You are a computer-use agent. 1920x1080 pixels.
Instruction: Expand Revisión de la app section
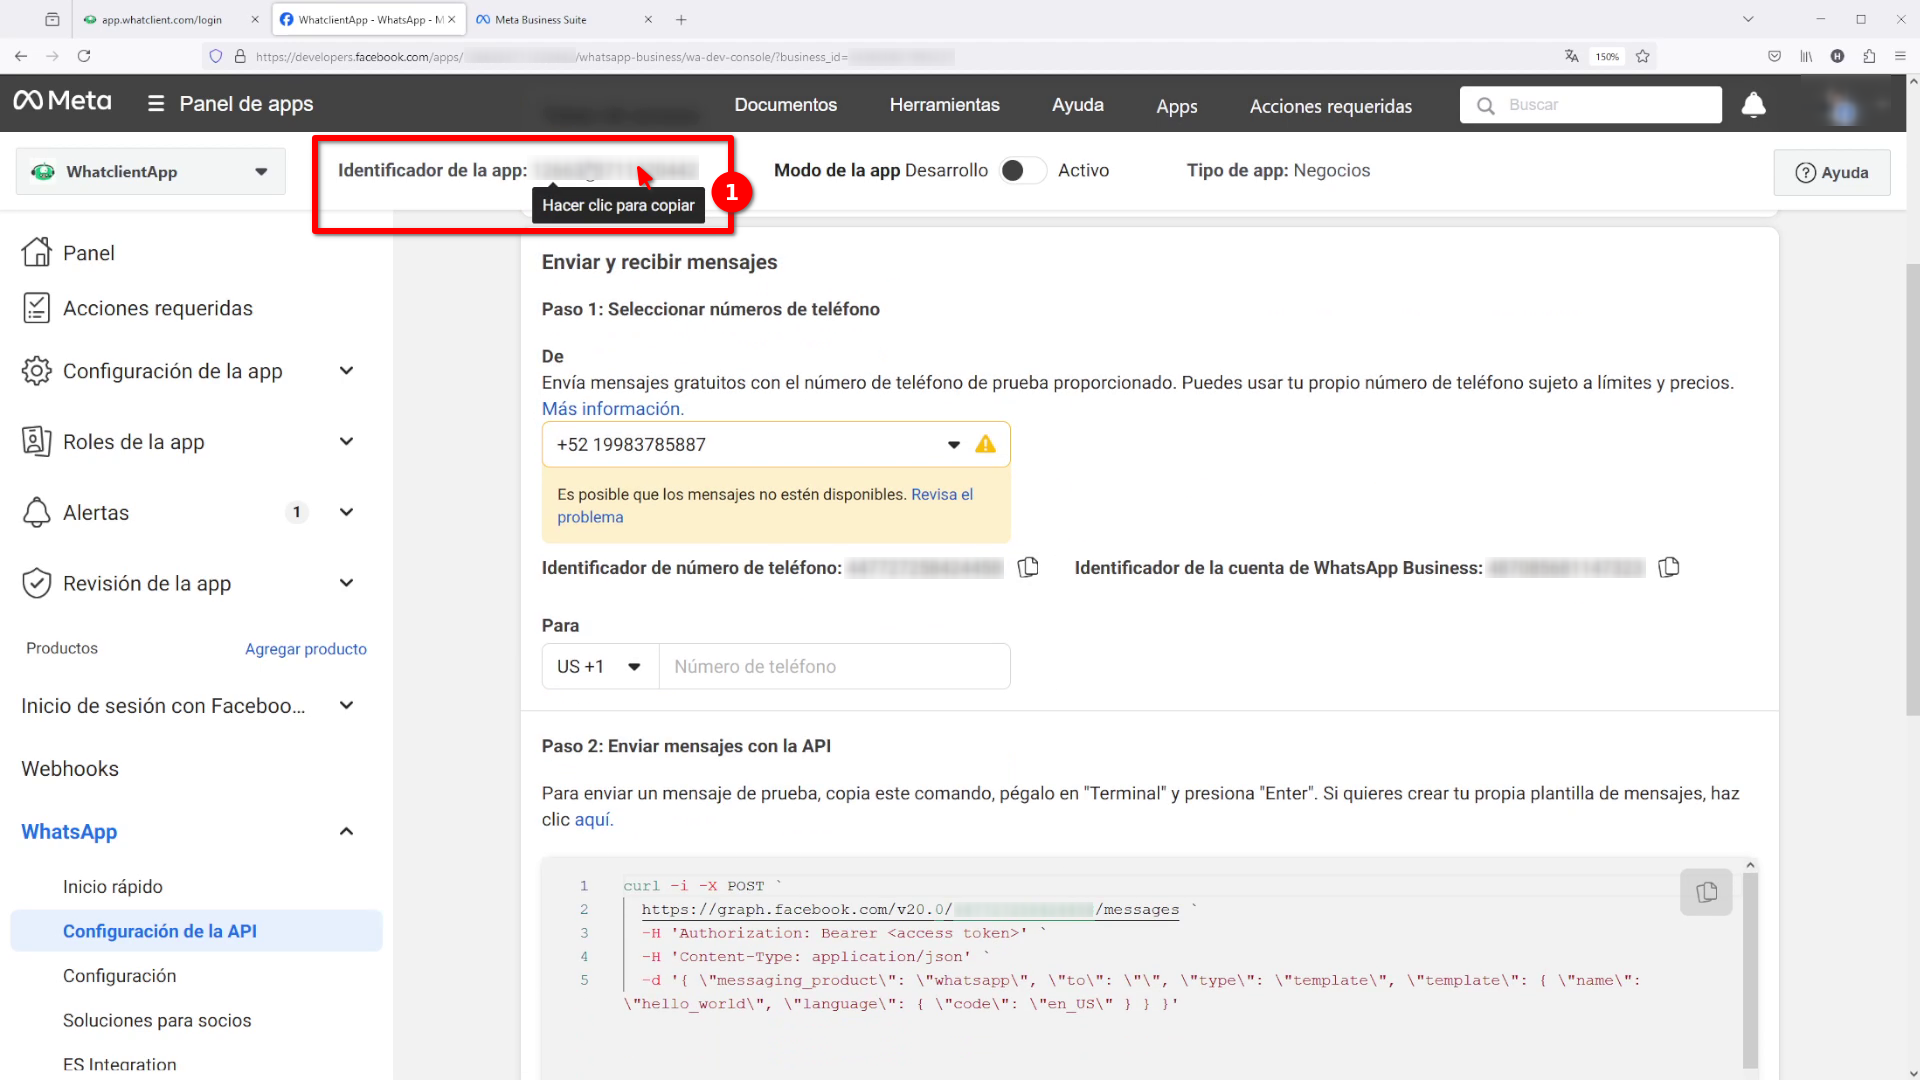[x=346, y=583]
